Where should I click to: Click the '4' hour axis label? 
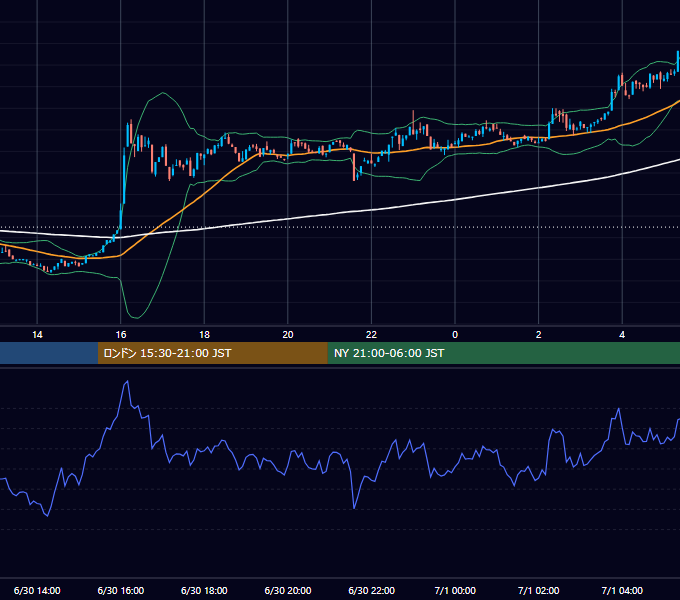click(x=622, y=335)
